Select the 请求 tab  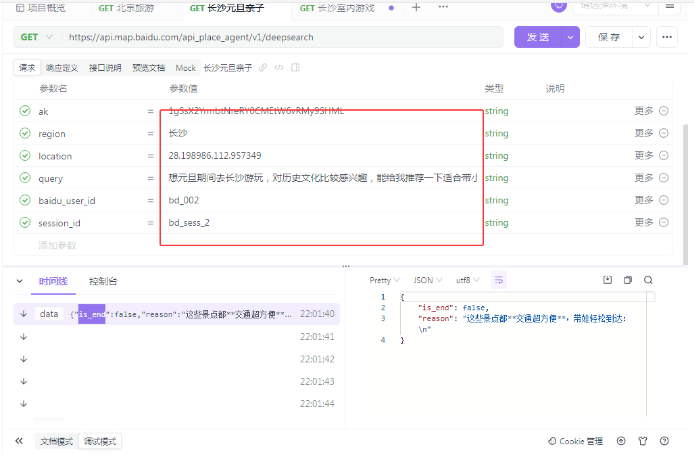point(27,68)
